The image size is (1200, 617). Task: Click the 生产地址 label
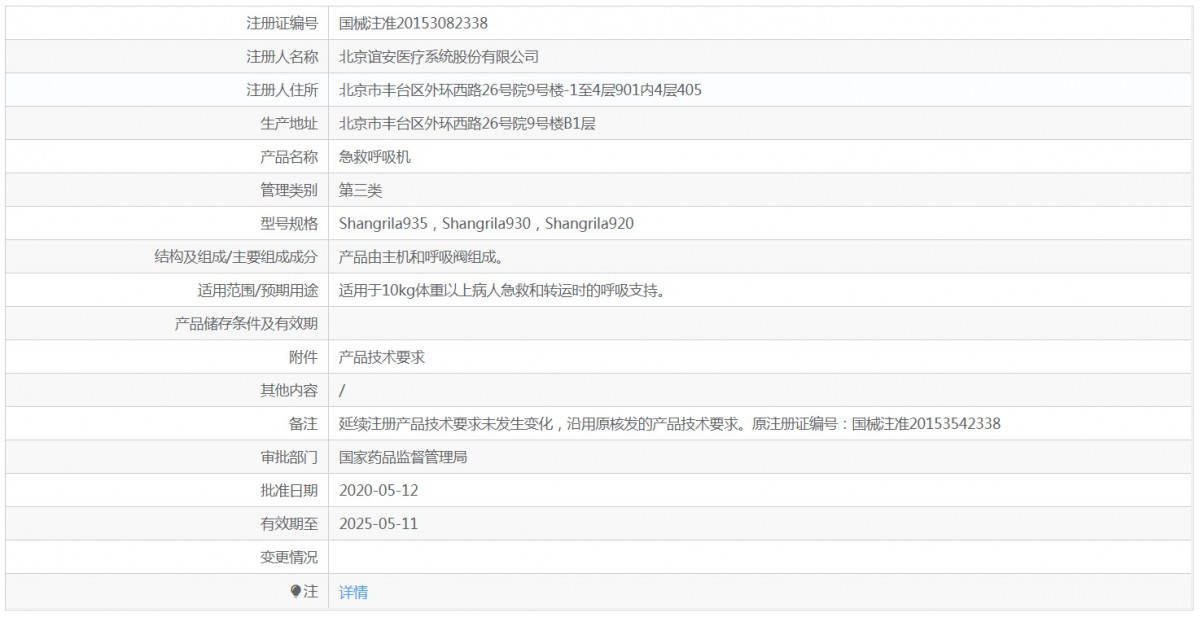click(x=289, y=124)
